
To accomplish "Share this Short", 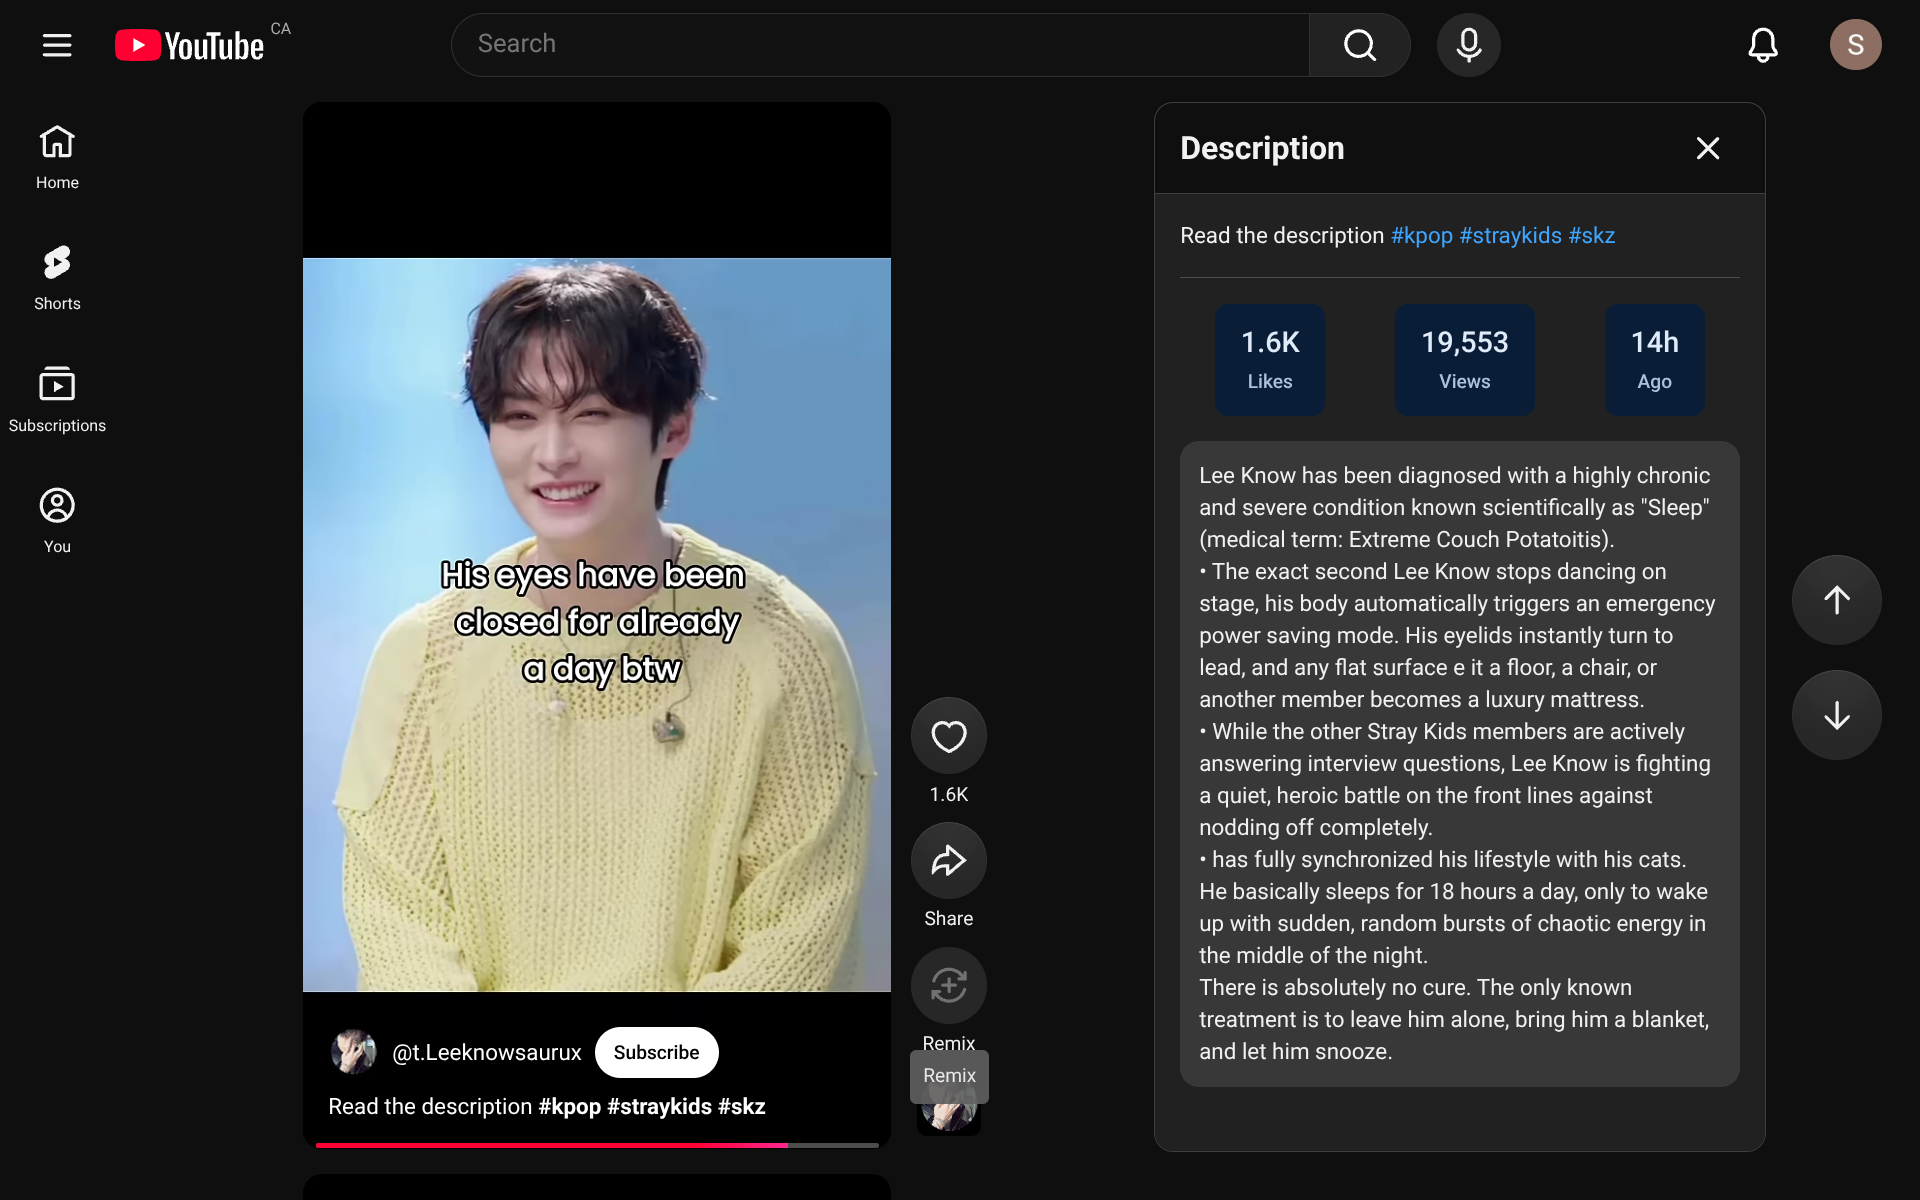I will pyautogui.click(x=948, y=861).
